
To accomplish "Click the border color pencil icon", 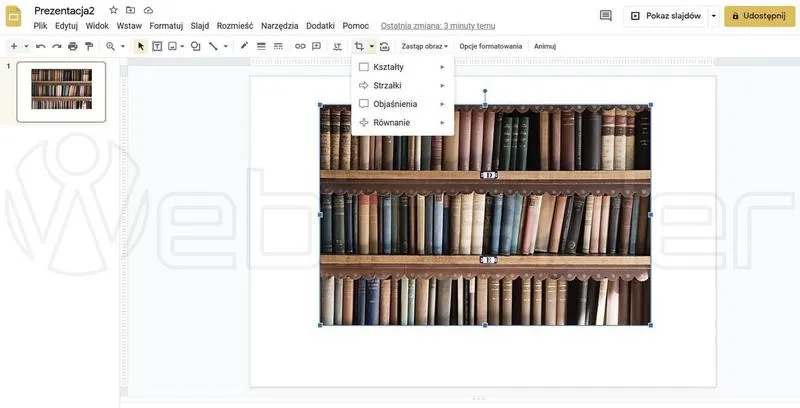I will (244, 46).
